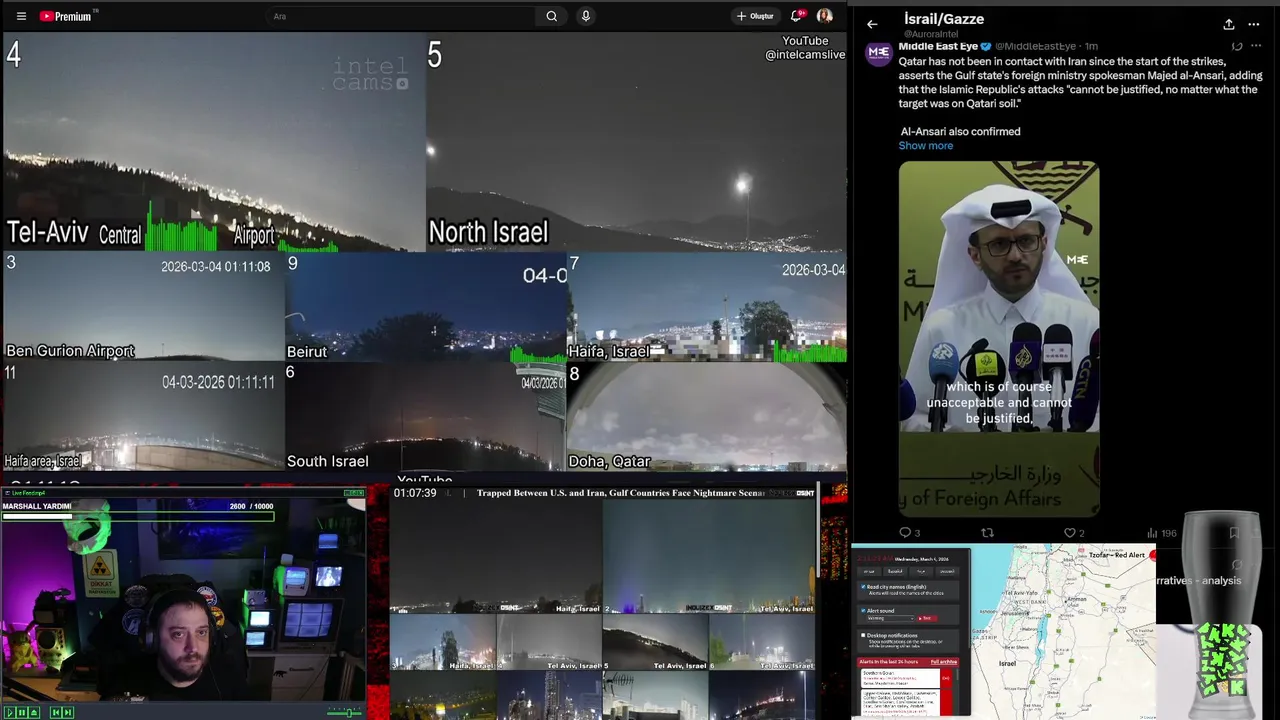The width and height of the screenshot is (1280, 720).
Task: Click the Live Feed.mp4 window title
Action: click(28, 493)
